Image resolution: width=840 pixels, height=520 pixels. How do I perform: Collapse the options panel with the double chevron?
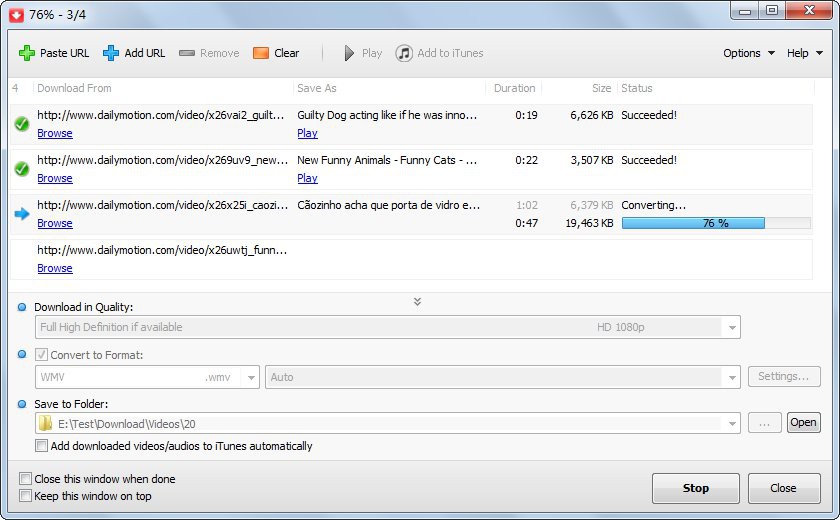(417, 302)
